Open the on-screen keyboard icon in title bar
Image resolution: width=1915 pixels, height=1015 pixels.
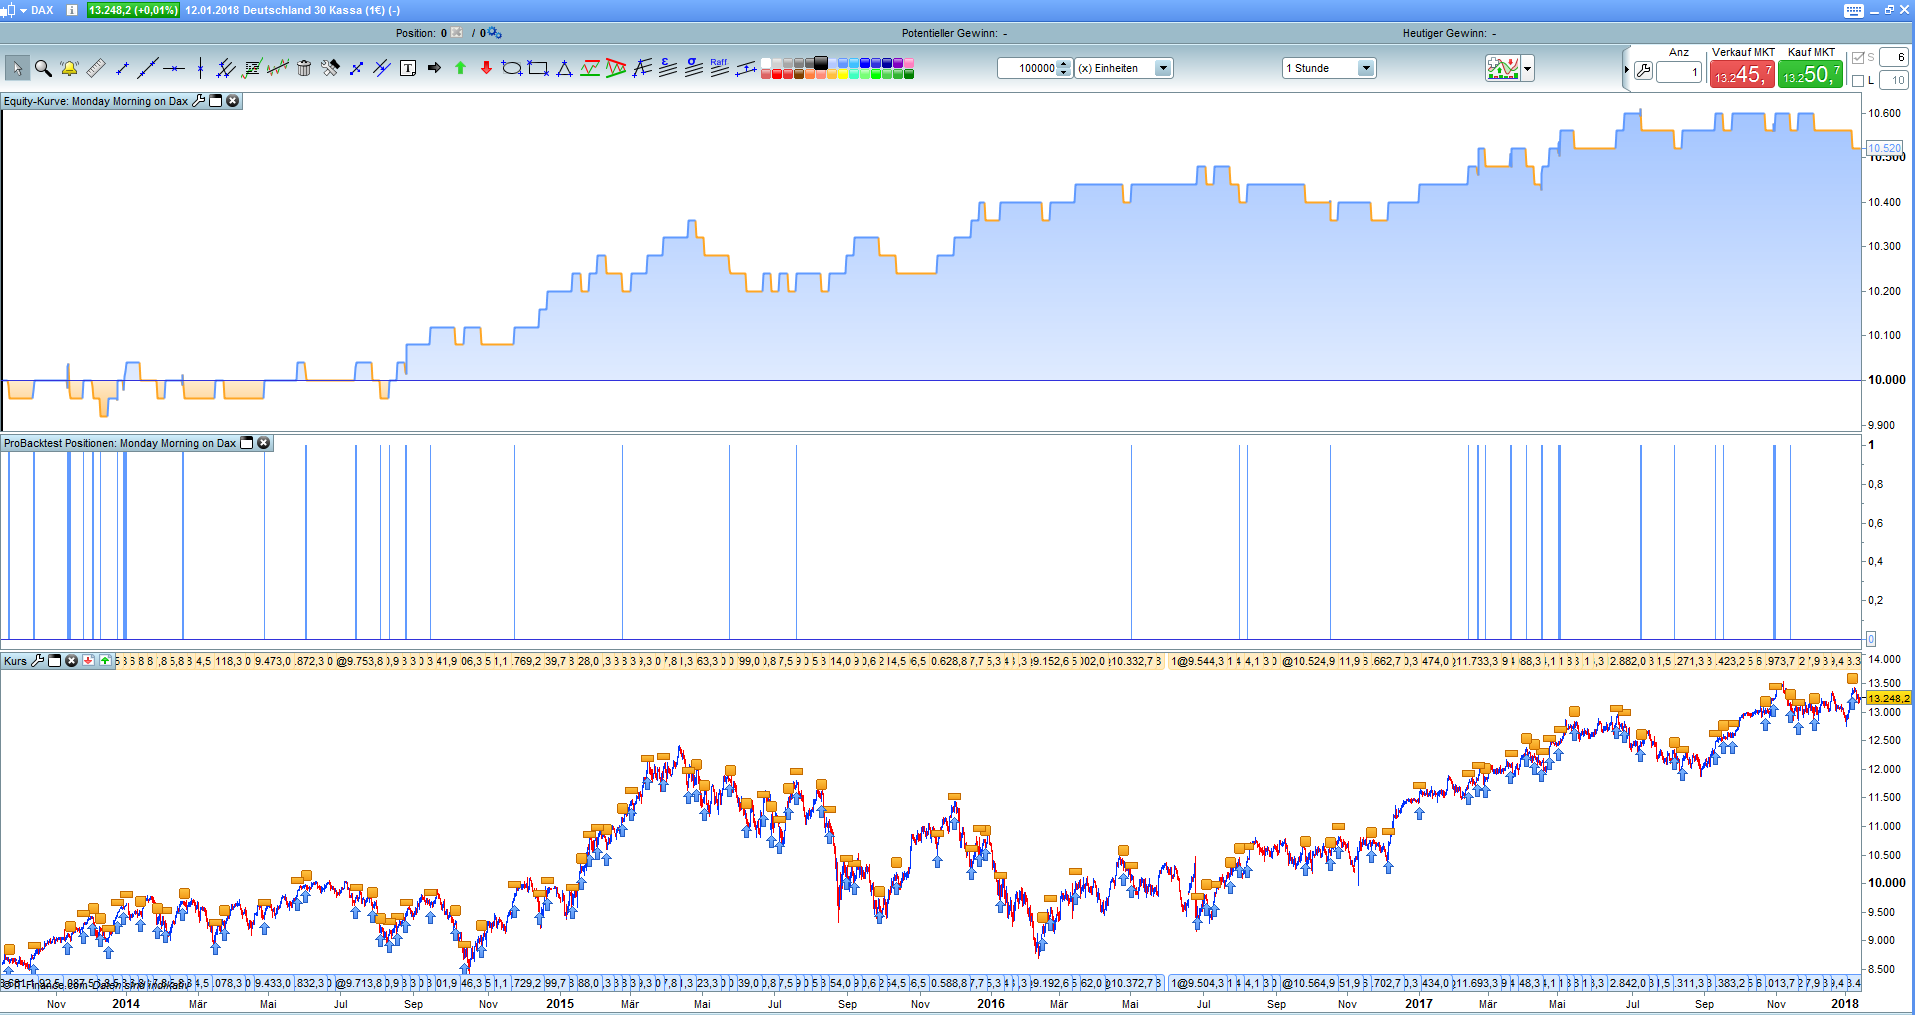[x=1853, y=10]
